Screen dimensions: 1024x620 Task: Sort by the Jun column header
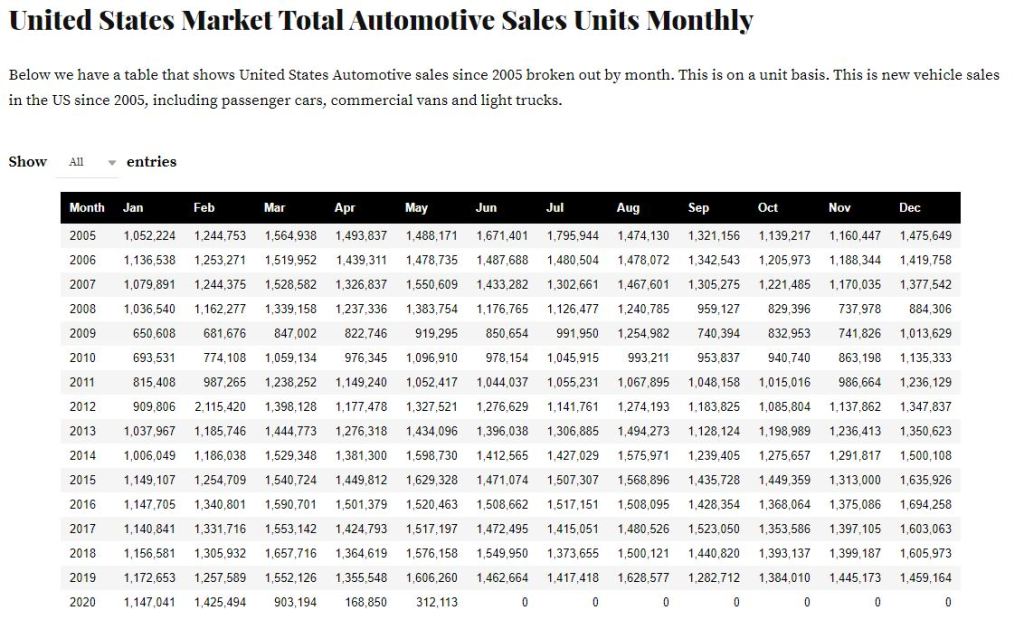486,208
